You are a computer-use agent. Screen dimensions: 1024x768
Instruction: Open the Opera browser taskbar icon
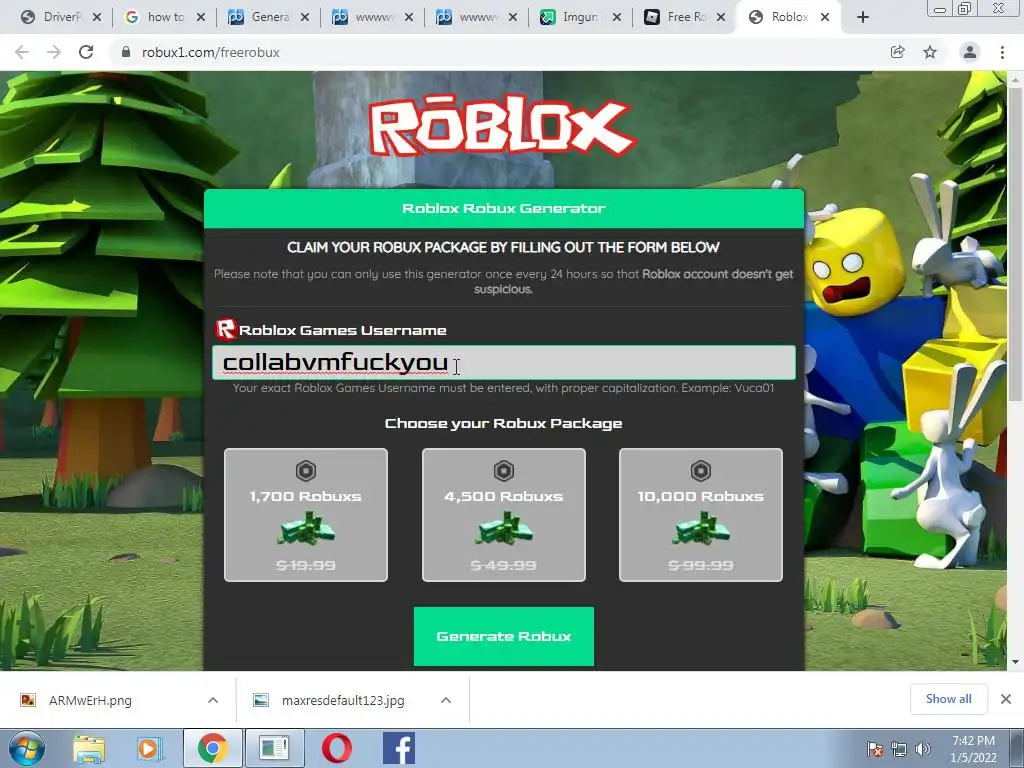[x=336, y=748]
